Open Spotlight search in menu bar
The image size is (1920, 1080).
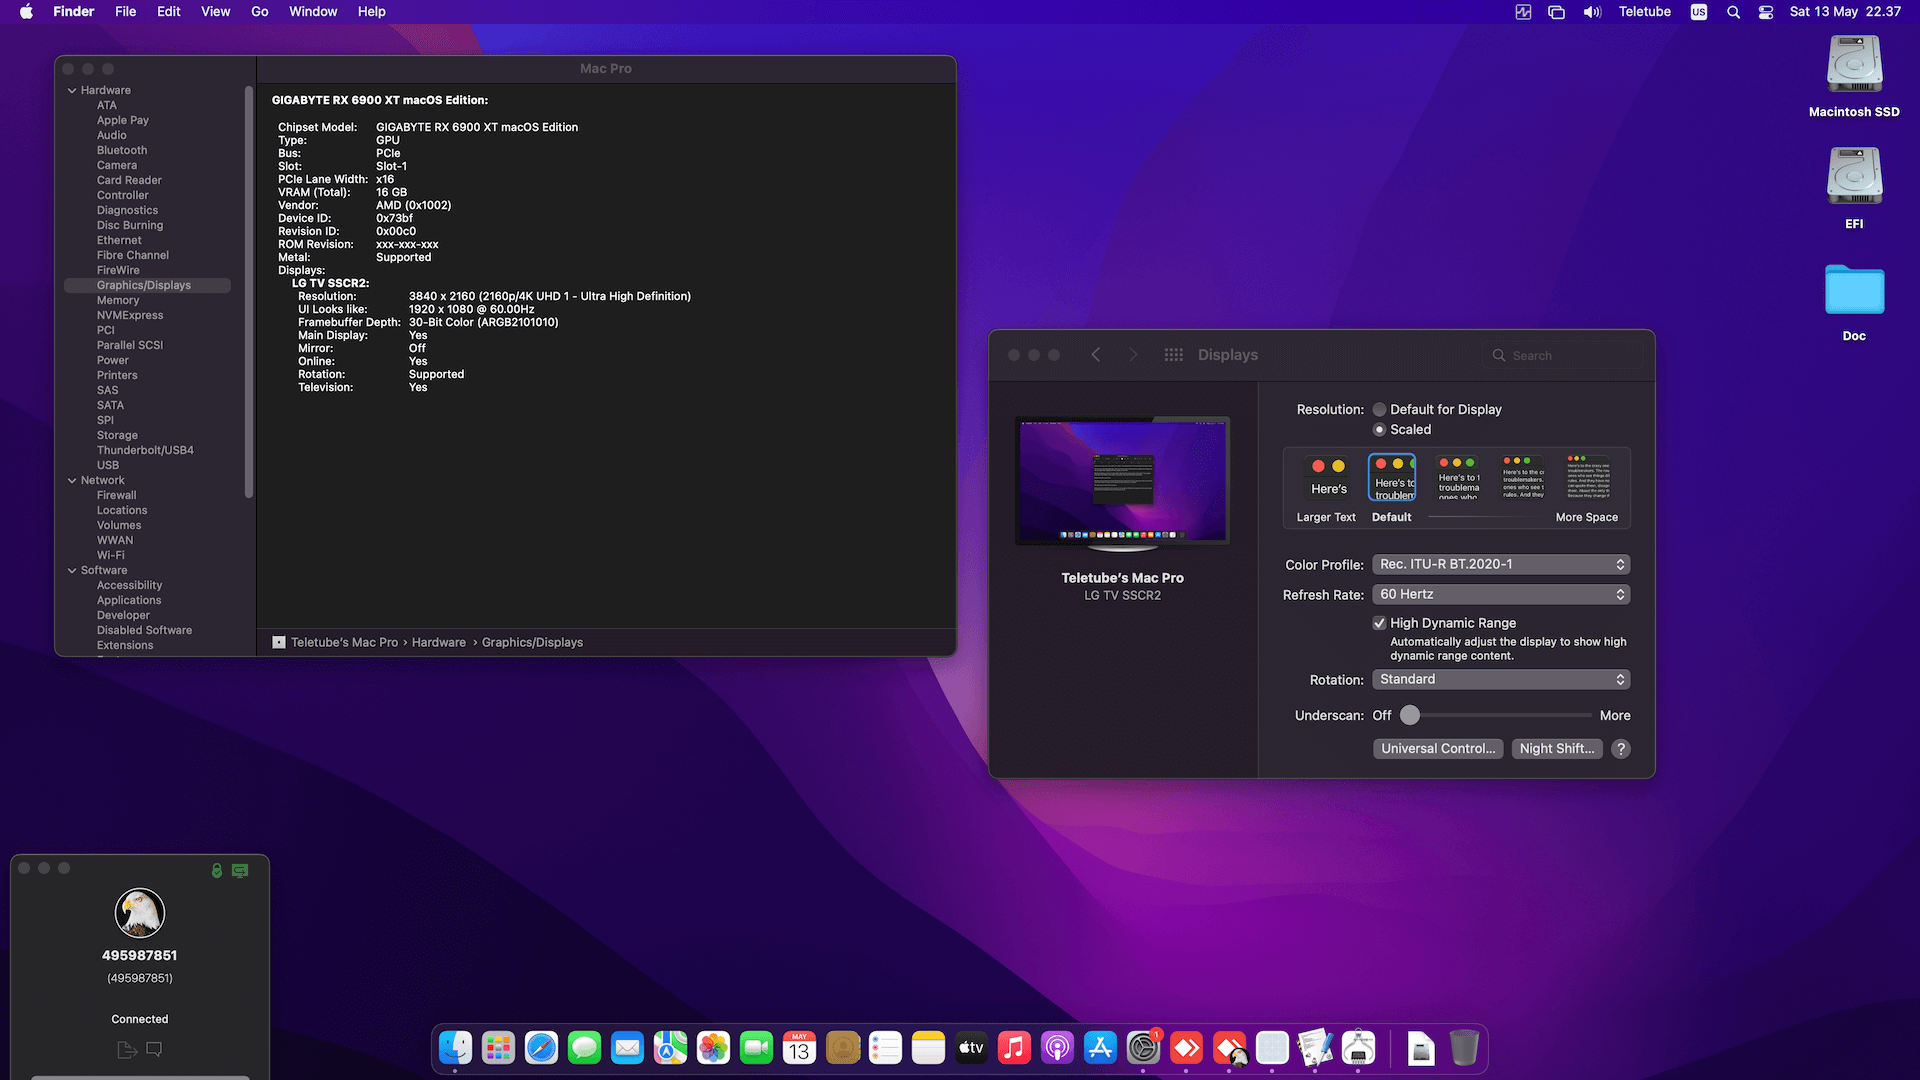coord(1733,12)
